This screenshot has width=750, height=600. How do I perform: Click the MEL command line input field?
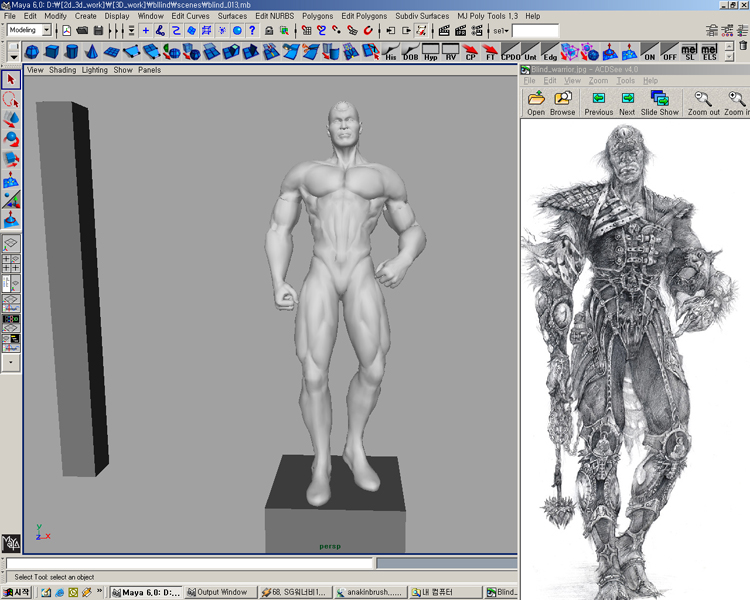pos(190,564)
